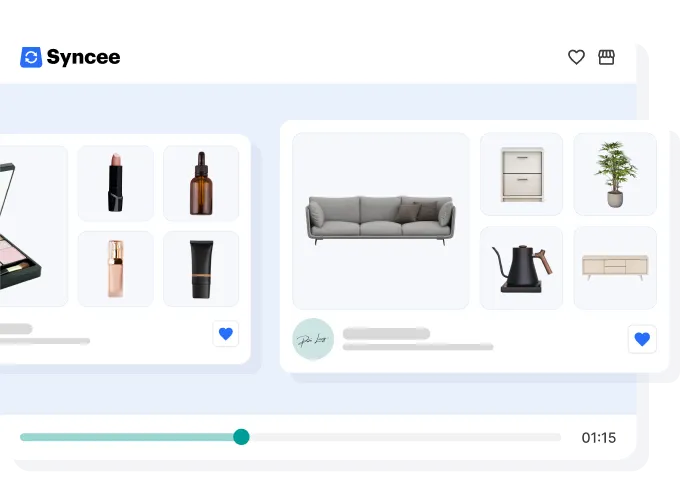The image size is (681, 503).
Task: Click the furniture supplier name placeholder
Action: click(386, 334)
